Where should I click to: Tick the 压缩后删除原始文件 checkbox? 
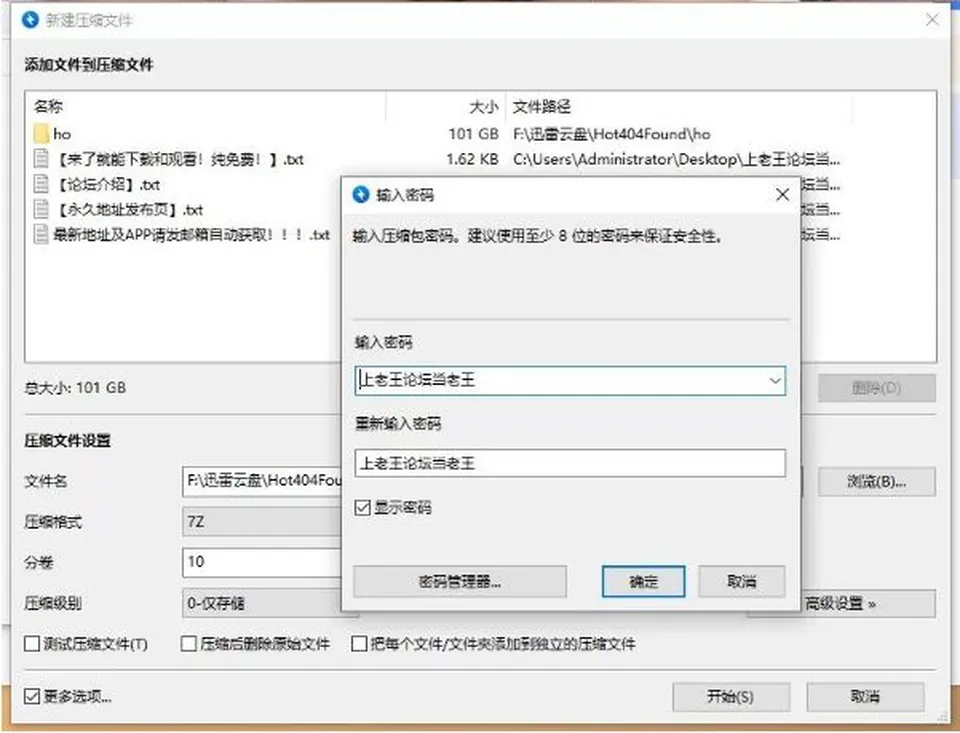189,644
